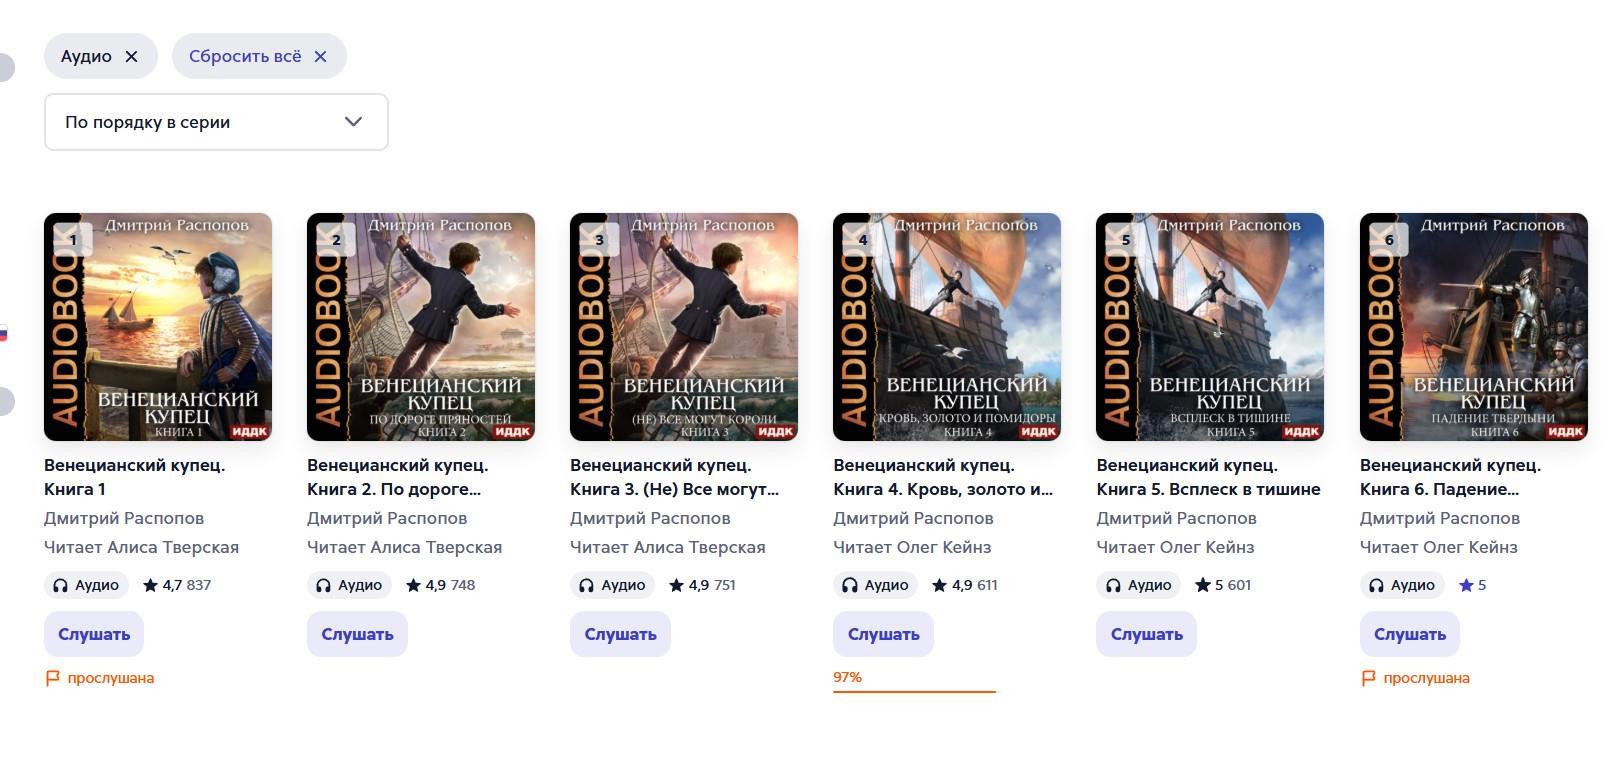Open title link Венецианский купец. Книга 1
The image size is (1611, 763).
tap(134, 477)
